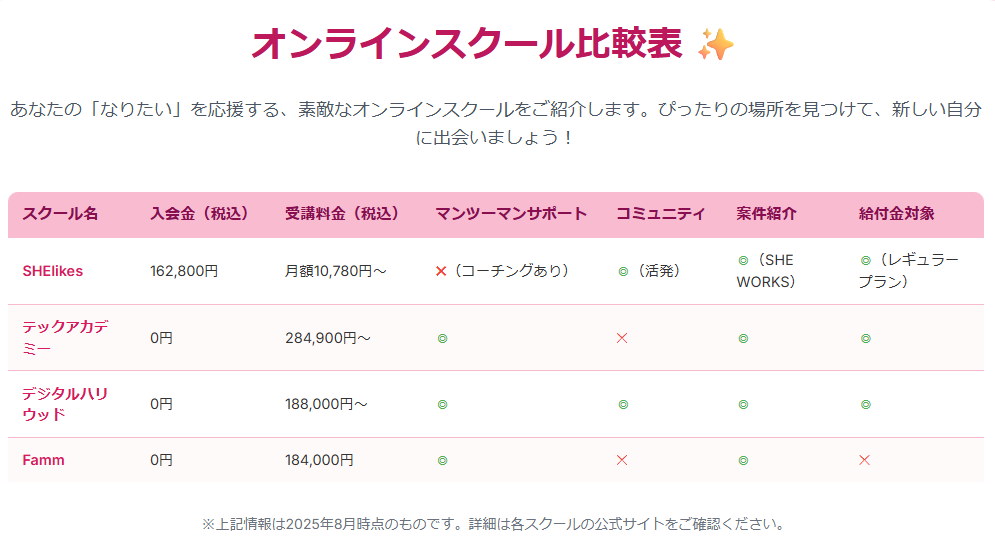Viewport: 995px width, 554px height.
Task: Click the green circle in SHElikes コミュニティ cell
Action: (x=623, y=272)
